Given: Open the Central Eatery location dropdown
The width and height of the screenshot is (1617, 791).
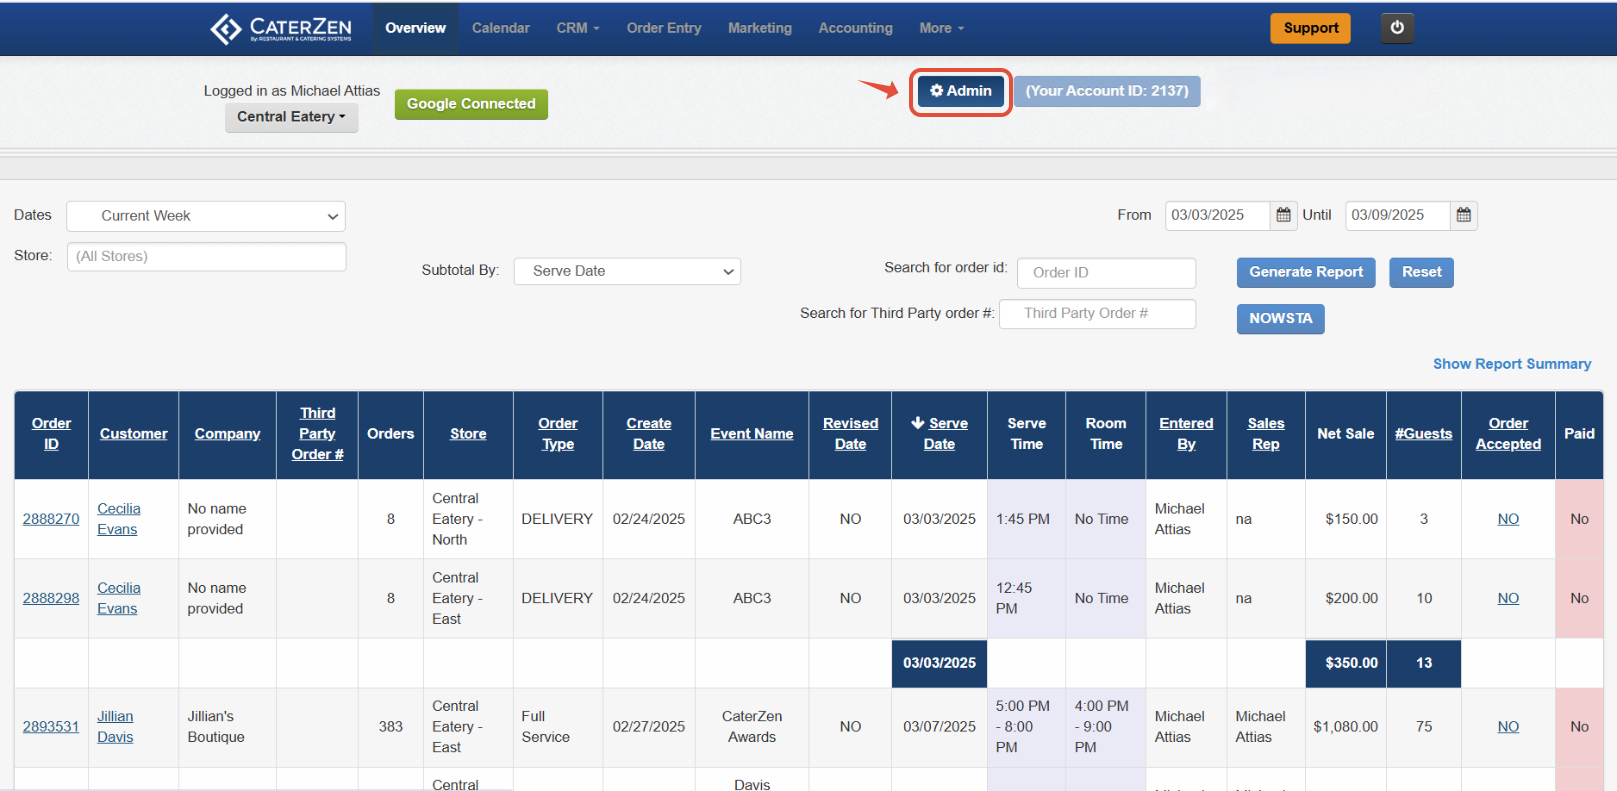Looking at the screenshot, I should point(291,117).
